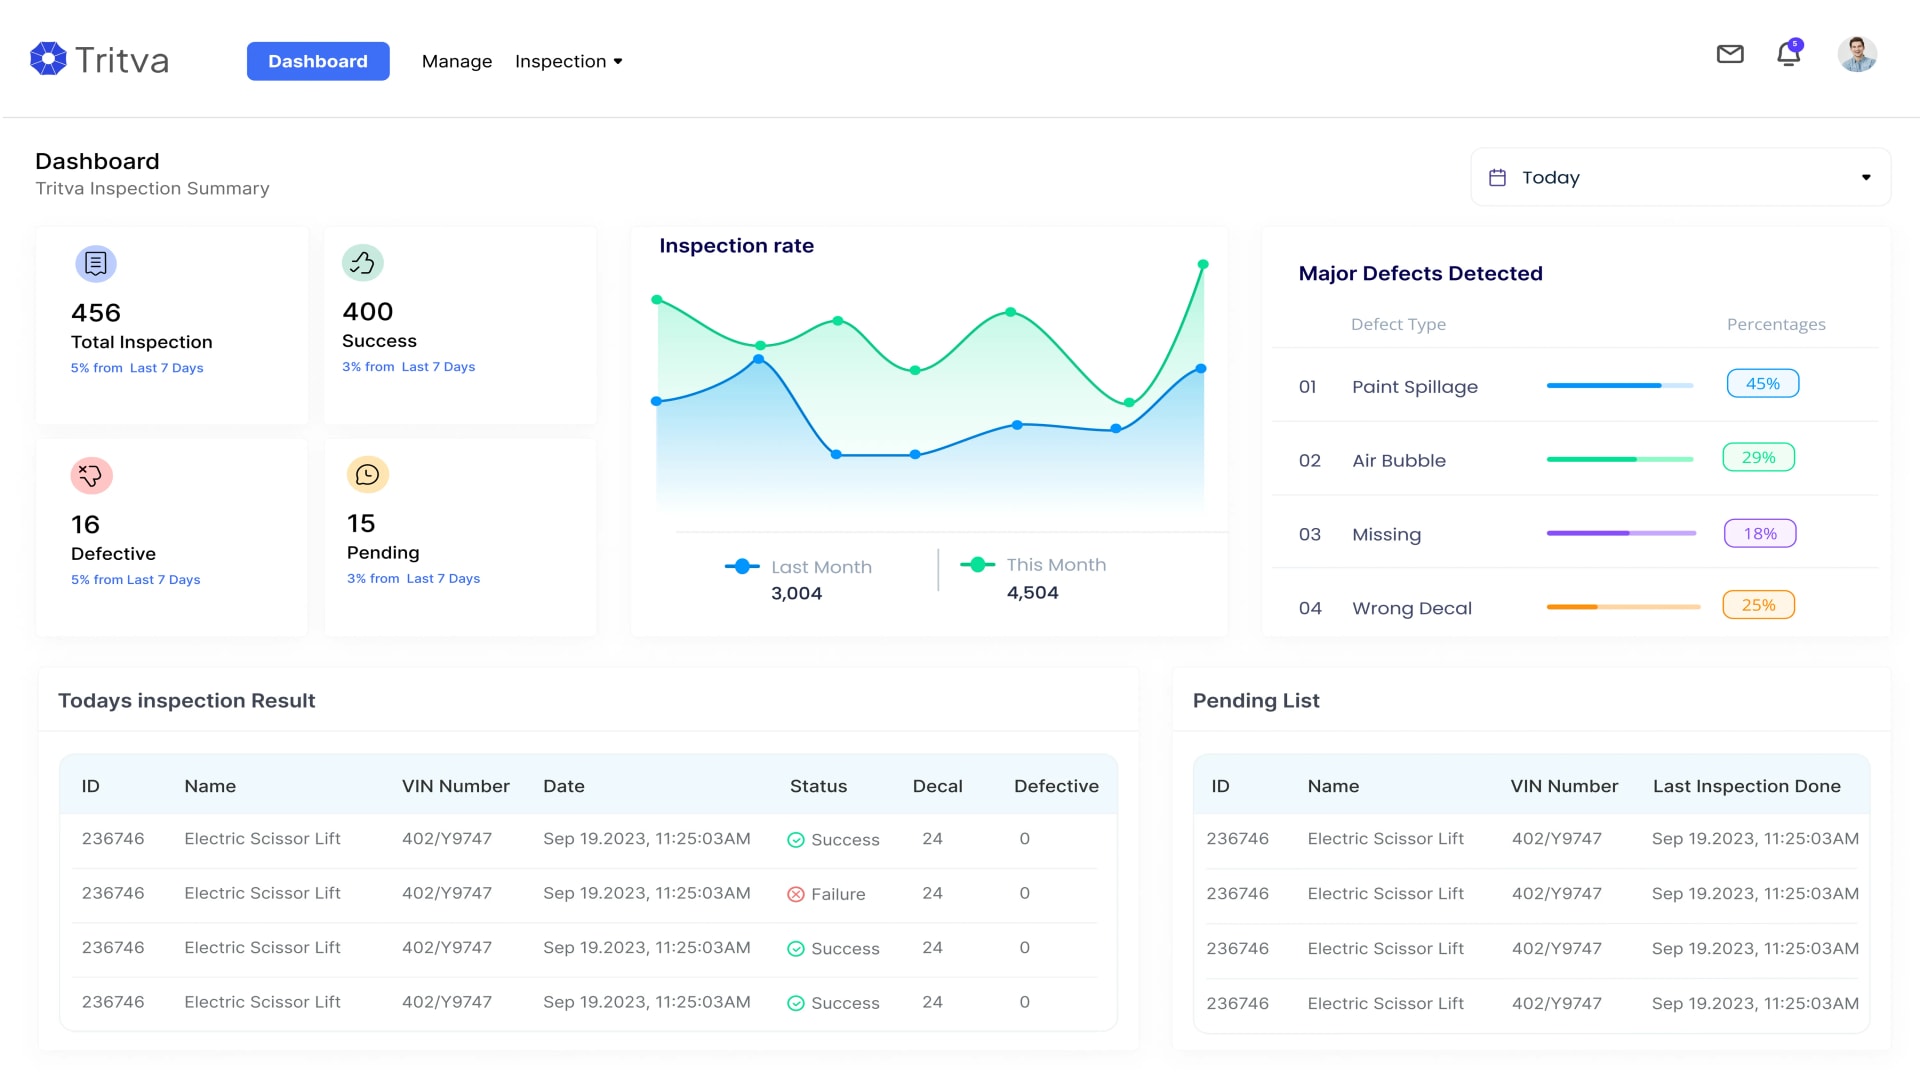Open the notification badge showing 9
Viewport: 1920px width, 1080px height.
(x=1795, y=44)
